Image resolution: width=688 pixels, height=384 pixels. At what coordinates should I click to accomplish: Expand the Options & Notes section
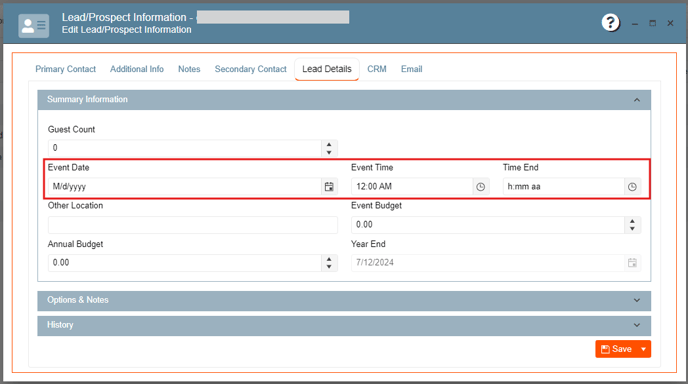pyautogui.click(x=637, y=300)
